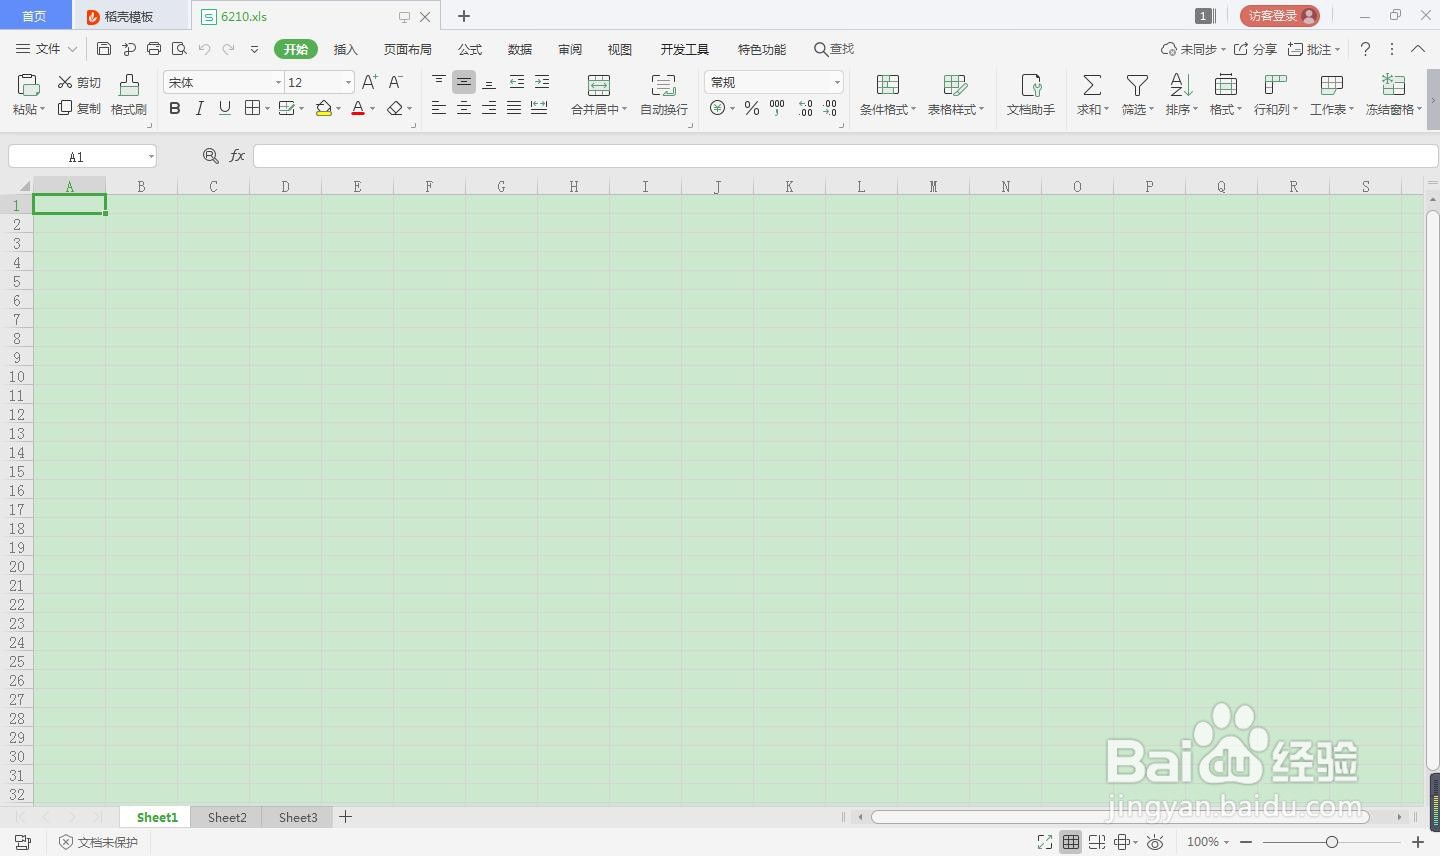
Task: Open the font name dropdown (宋体)
Action: [278, 82]
